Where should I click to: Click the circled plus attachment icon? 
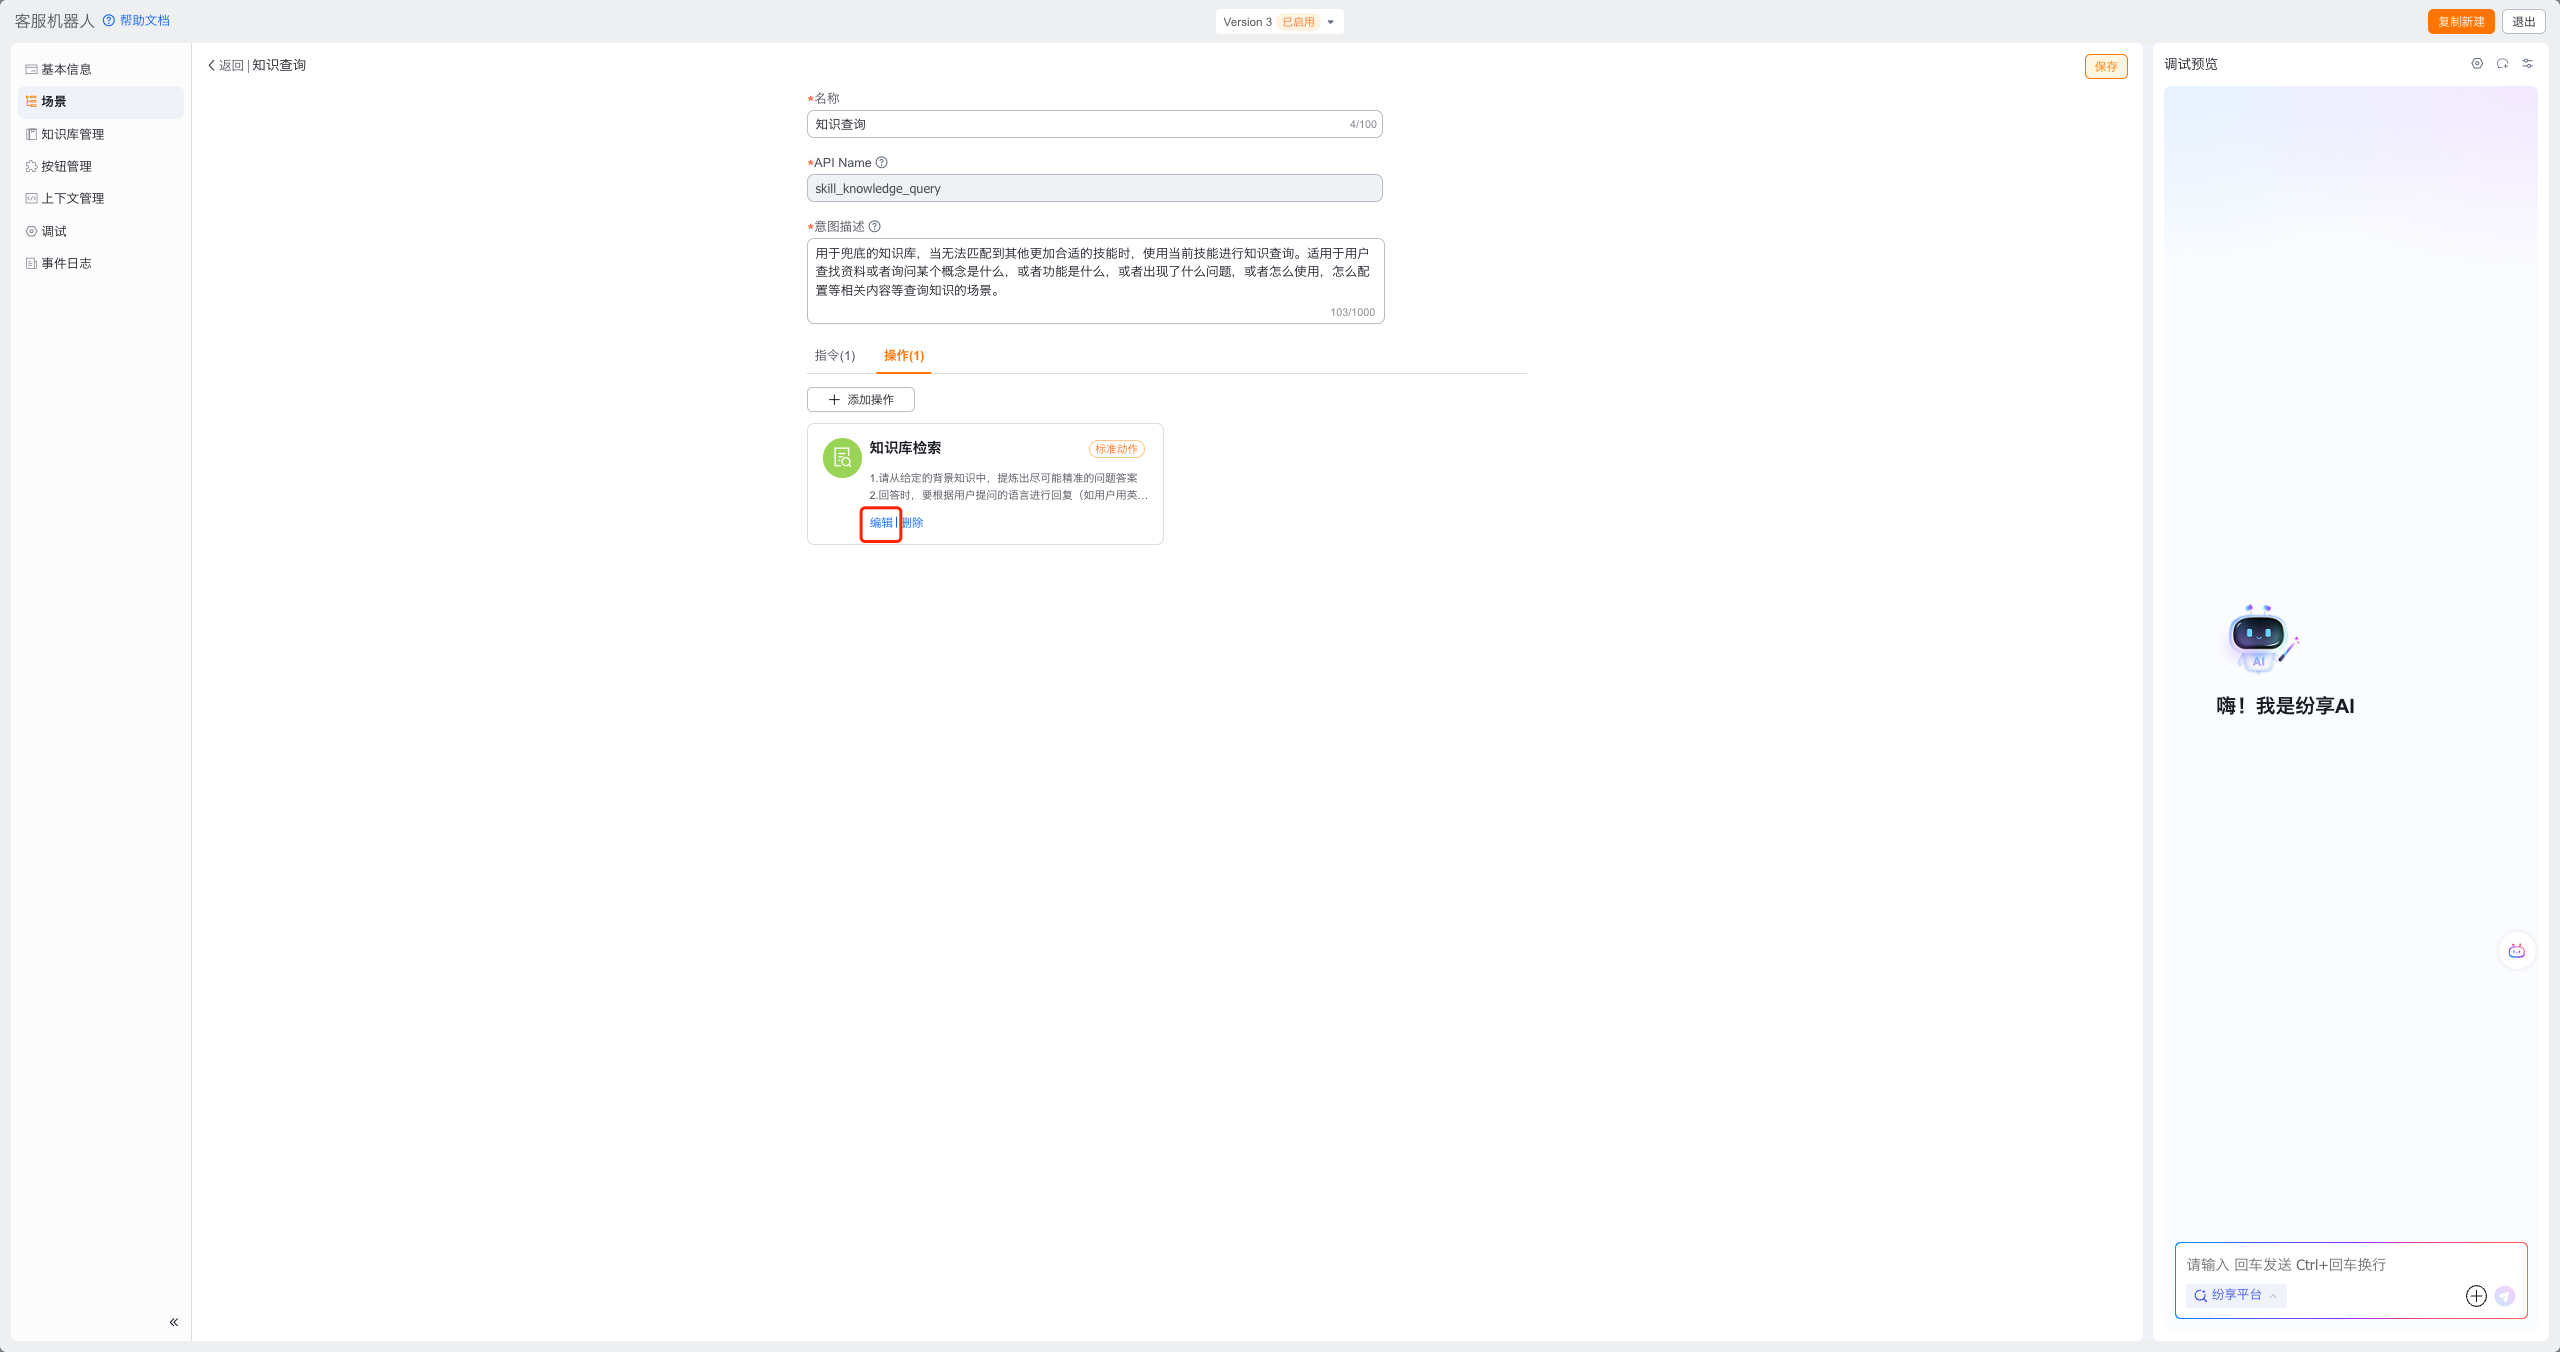click(x=2476, y=1296)
